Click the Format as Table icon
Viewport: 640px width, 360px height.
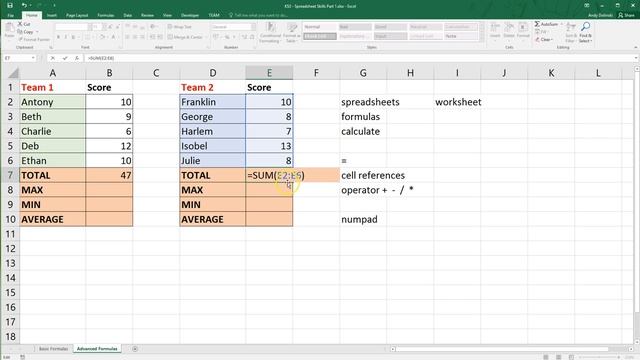point(292,27)
